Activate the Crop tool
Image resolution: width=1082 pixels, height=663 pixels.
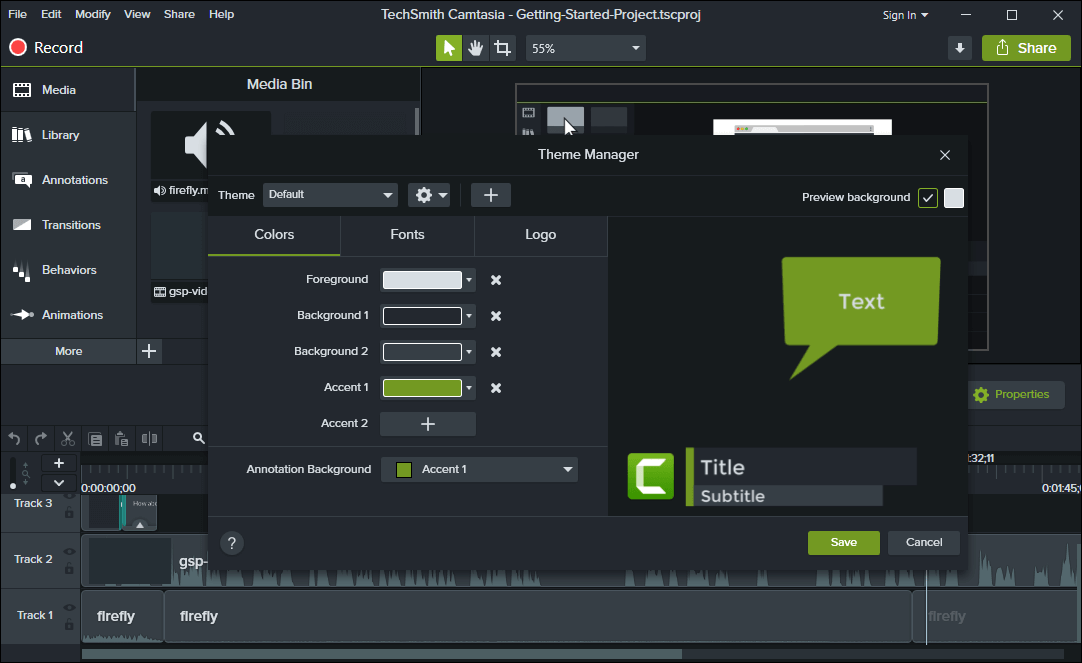[x=502, y=48]
